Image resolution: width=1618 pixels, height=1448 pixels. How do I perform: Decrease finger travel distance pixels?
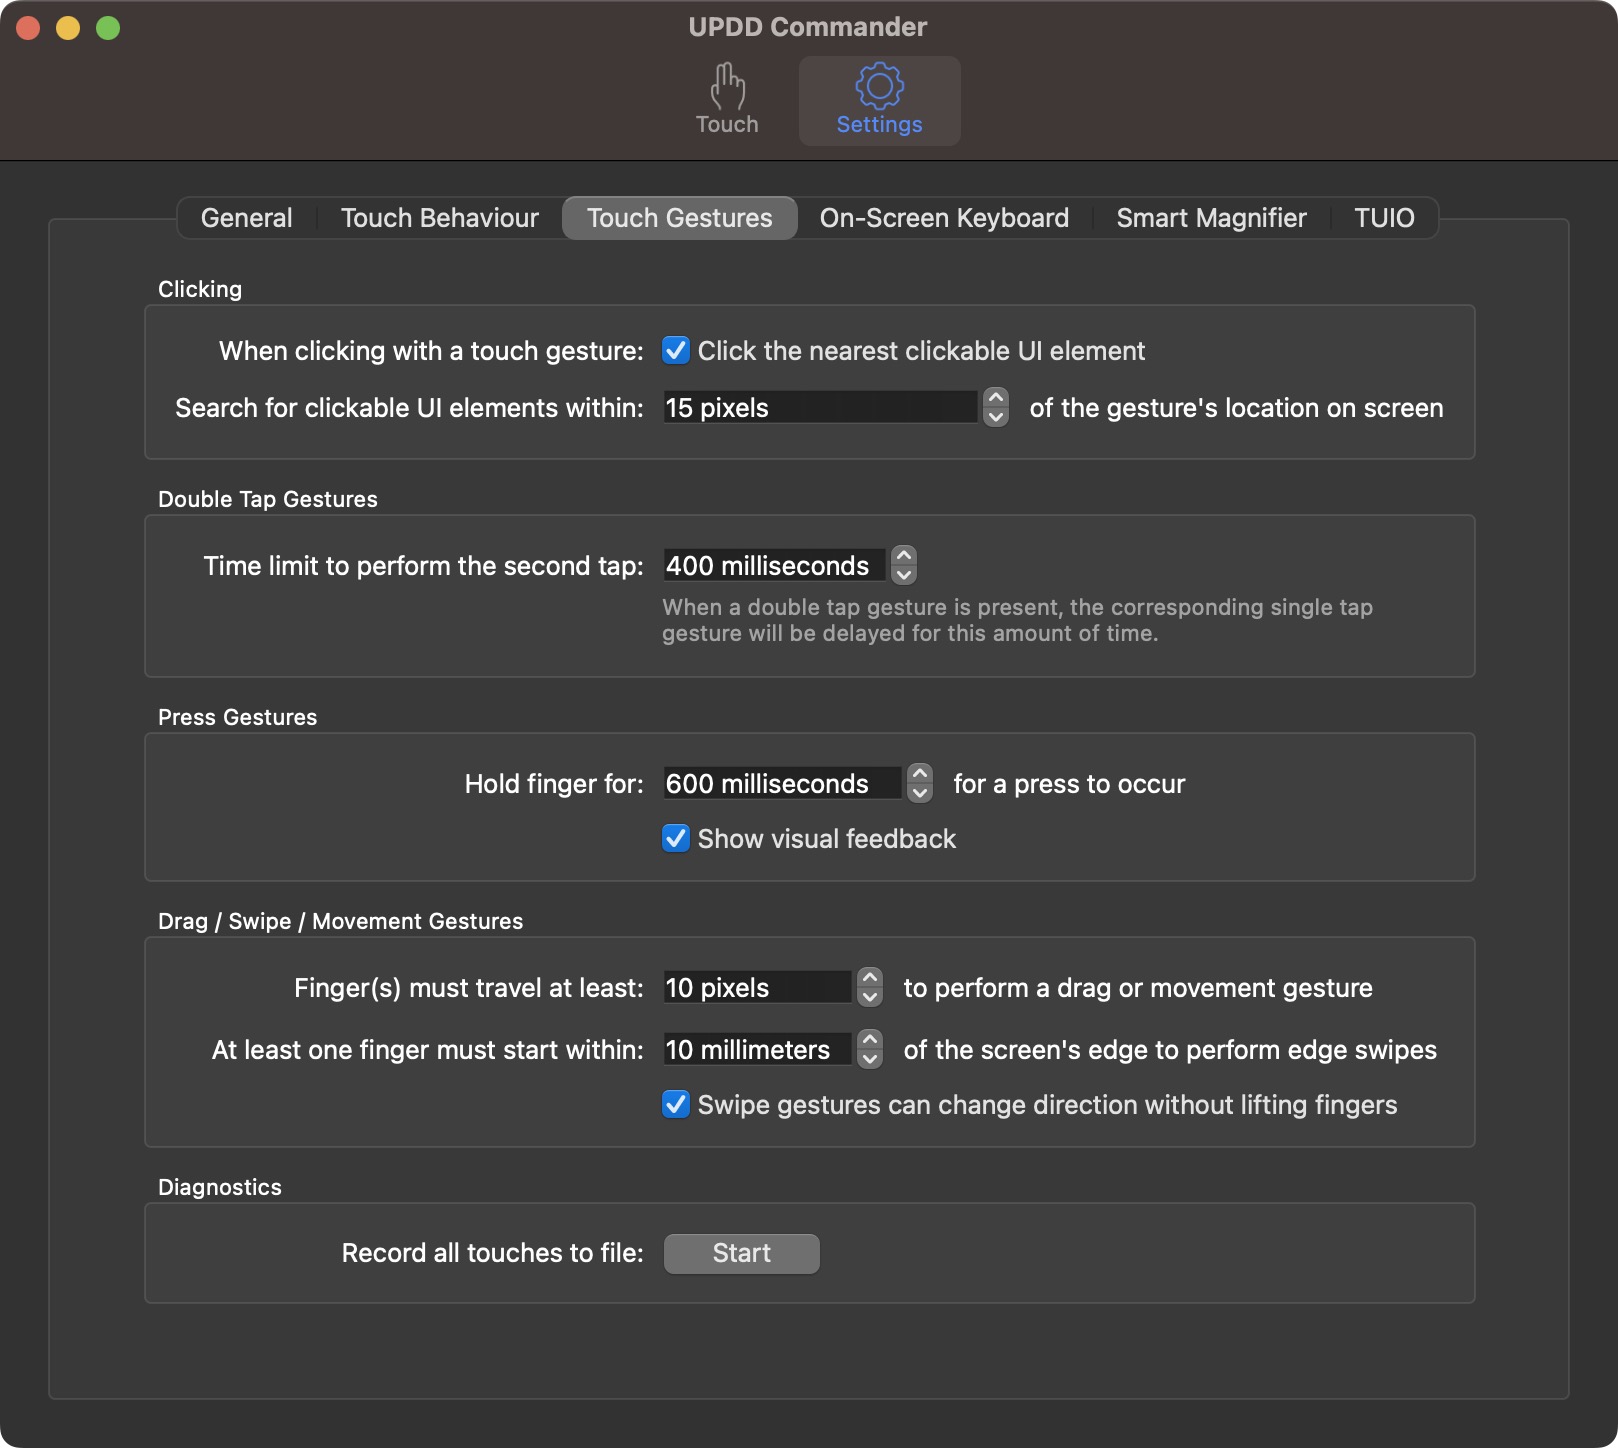point(870,997)
